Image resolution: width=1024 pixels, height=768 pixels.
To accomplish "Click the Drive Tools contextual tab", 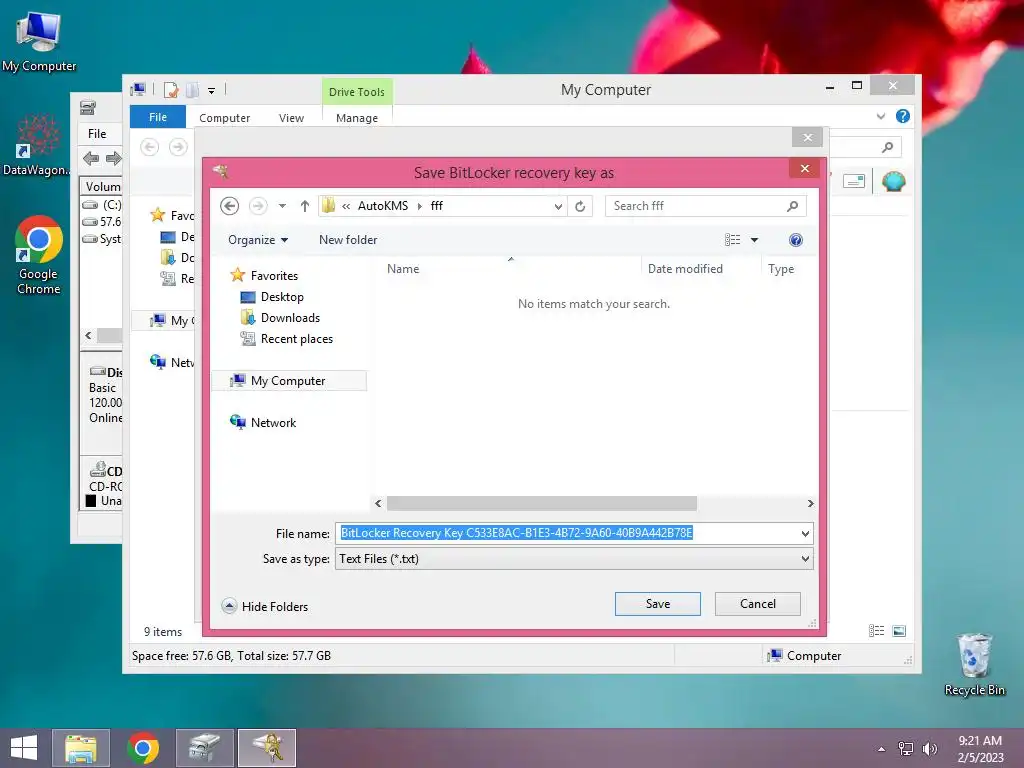I will (357, 92).
